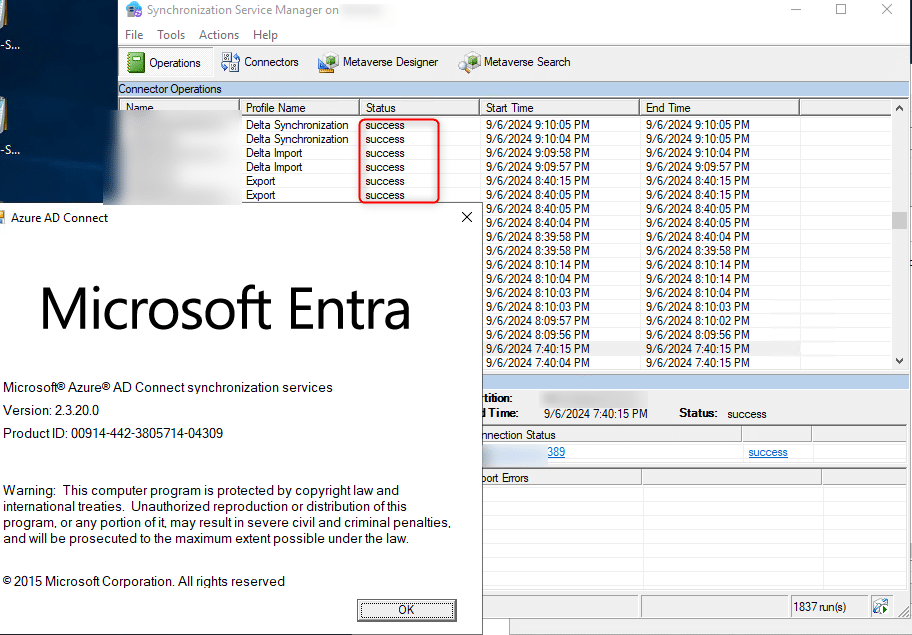912x635 pixels.
Task: Click the Connection Status section header
Action: pyautogui.click(x=611, y=434)
